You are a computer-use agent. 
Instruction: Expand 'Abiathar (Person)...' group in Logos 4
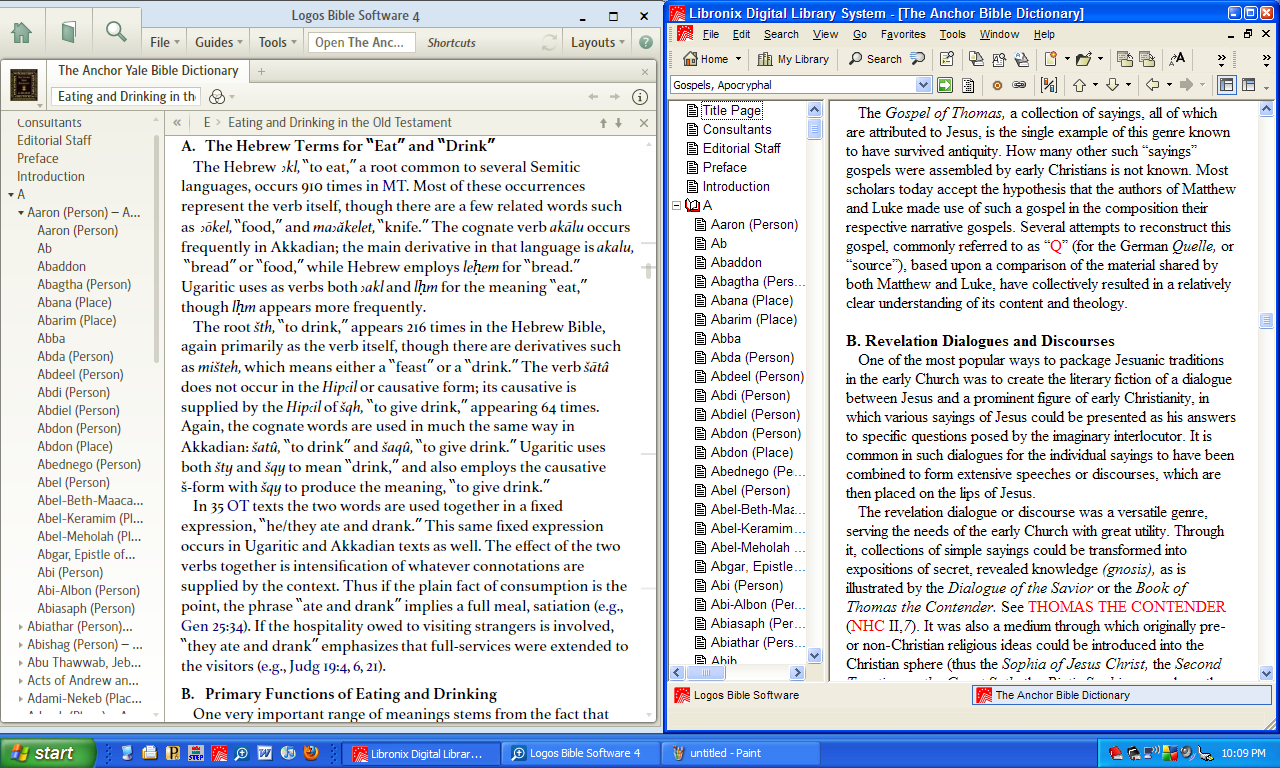(x=21, y=627)
